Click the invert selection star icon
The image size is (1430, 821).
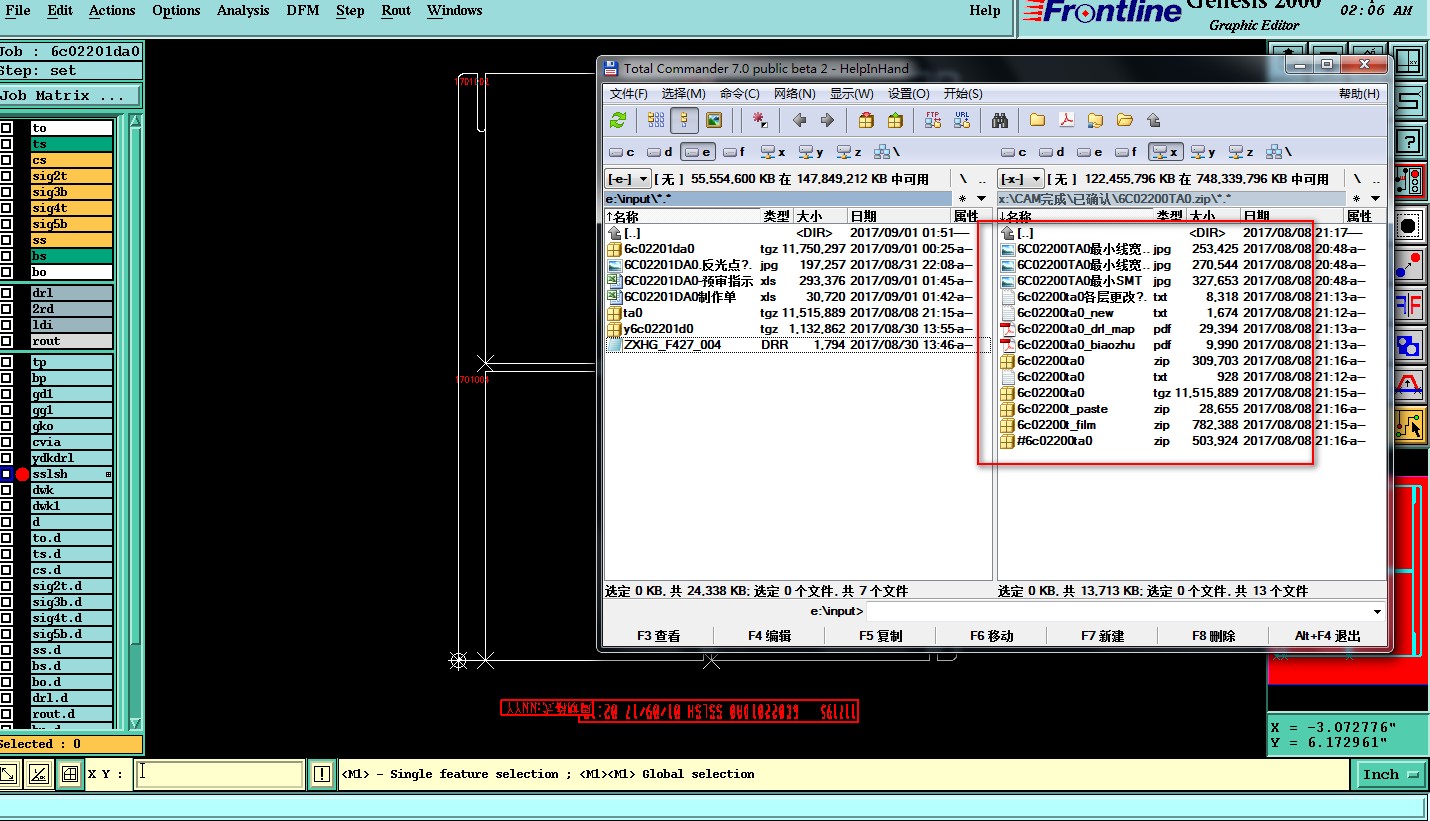coord(760,120)
